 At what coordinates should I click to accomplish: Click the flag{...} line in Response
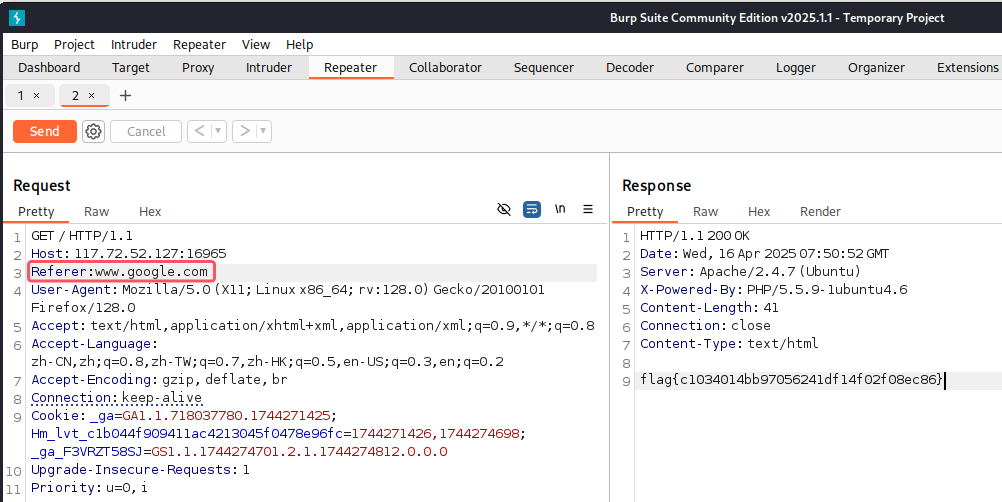pos(791,379)
